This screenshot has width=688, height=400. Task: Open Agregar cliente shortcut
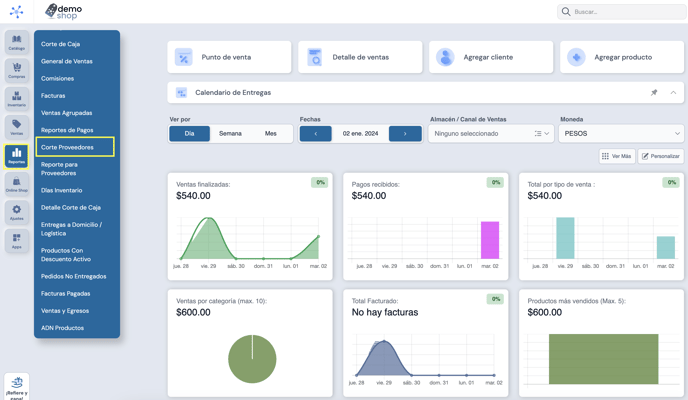tap(491, 57)
